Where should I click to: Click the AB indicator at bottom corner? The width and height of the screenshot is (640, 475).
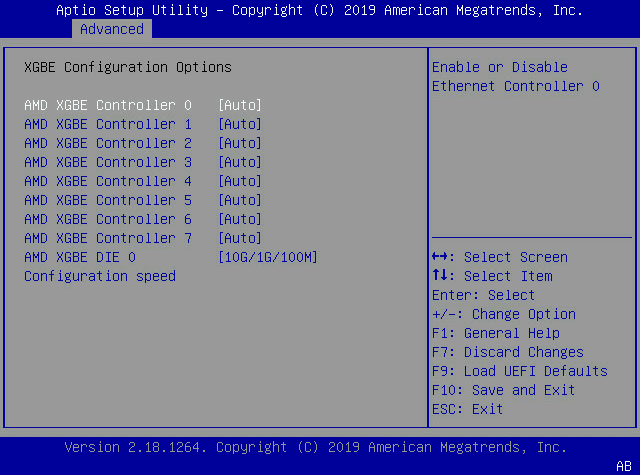(x=624, y=466)
